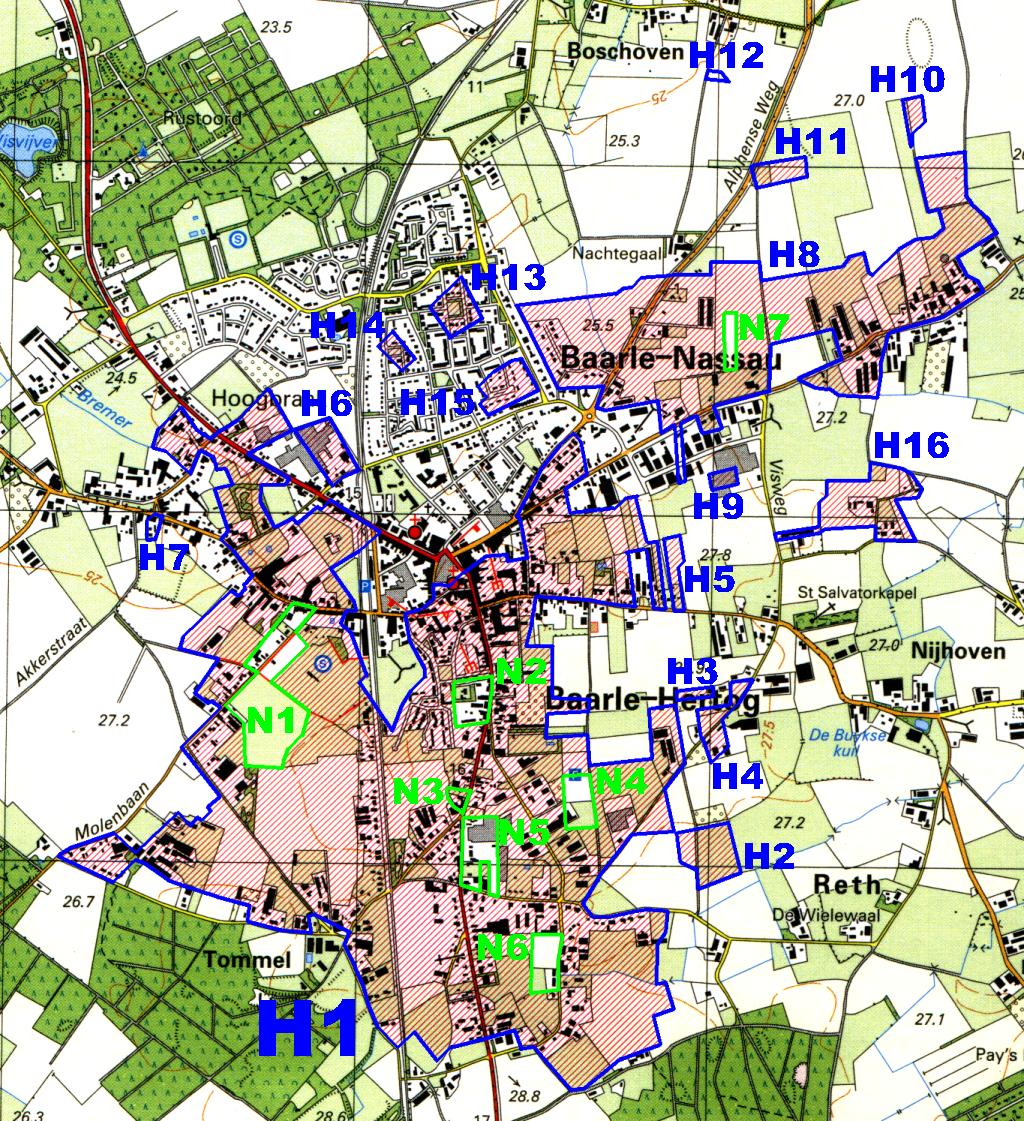Click the blue H4 enclave label
Image resolution: width=1024 pixels, height=1121 pixels.
[x=737, y=776]
